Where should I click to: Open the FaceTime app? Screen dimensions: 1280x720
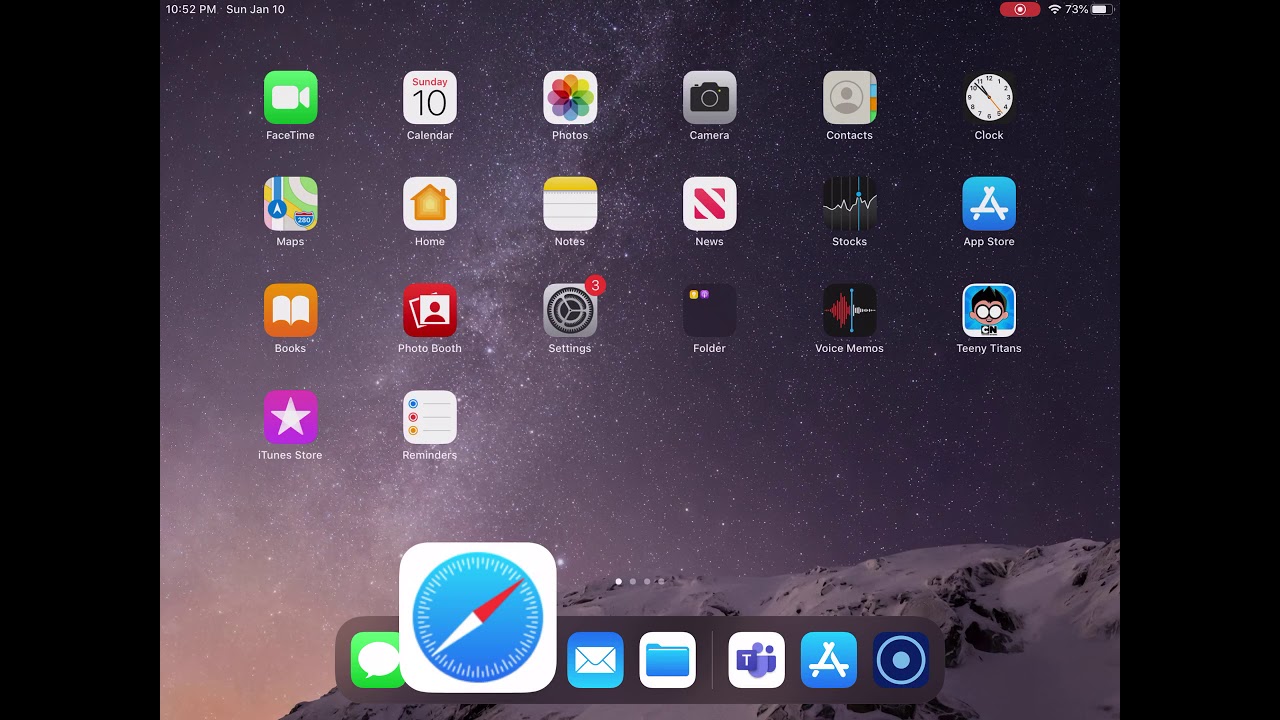pyautogui.click(x=290, y=97)
